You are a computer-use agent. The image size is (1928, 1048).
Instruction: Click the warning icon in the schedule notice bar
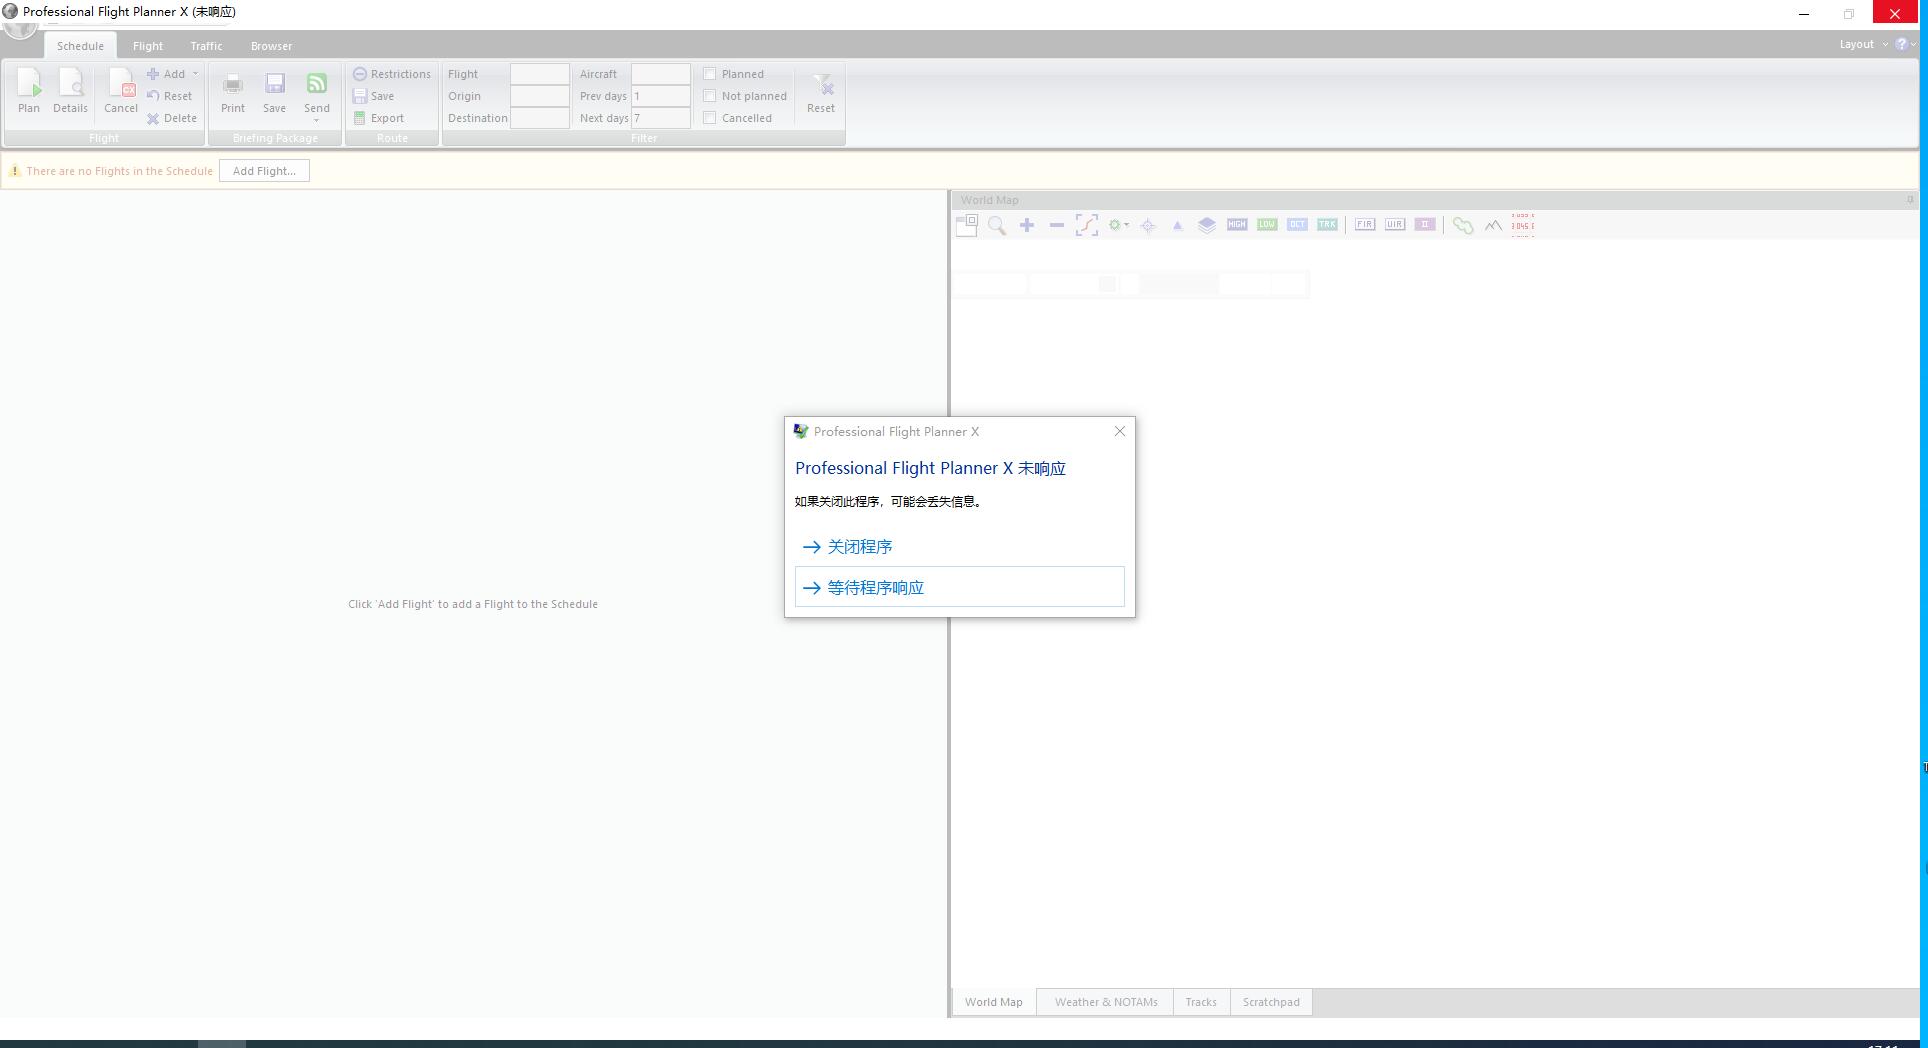(14, 171)
